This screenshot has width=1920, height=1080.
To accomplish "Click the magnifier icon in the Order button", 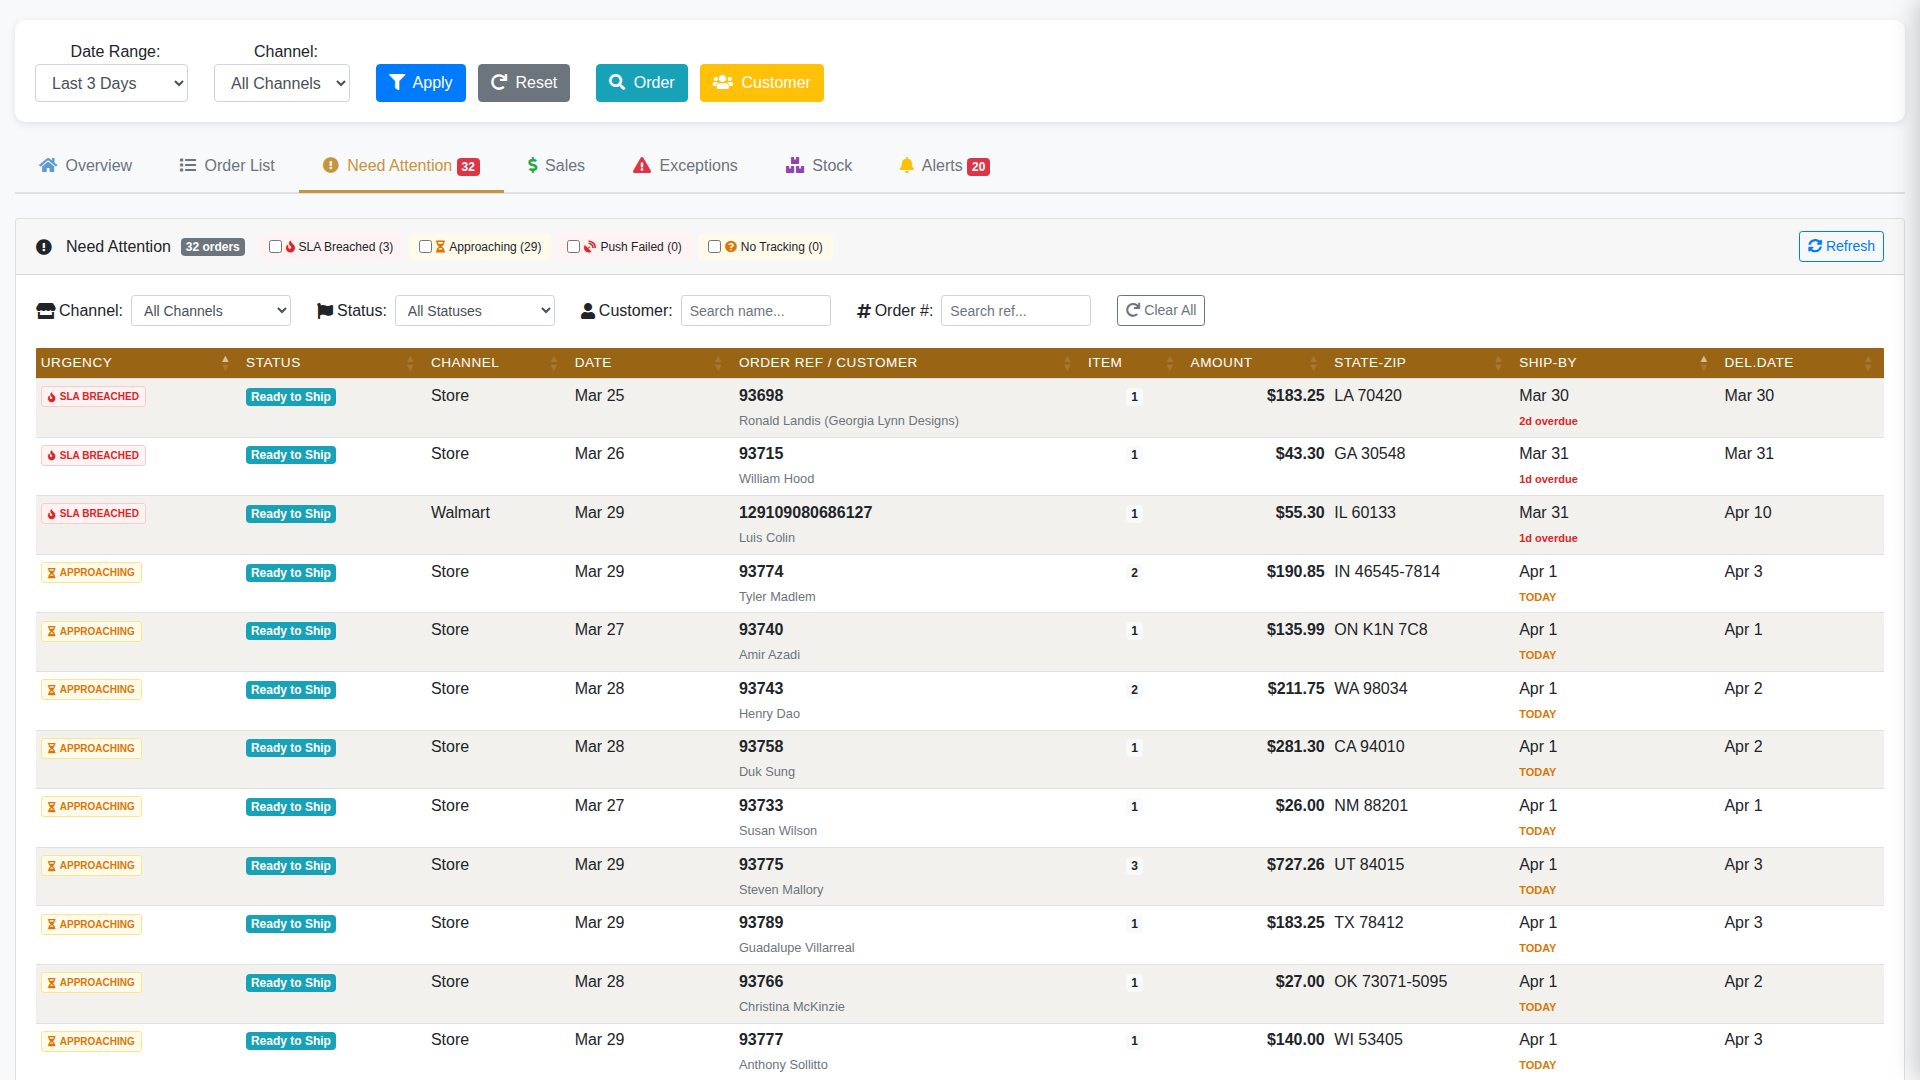I will 616,83.
